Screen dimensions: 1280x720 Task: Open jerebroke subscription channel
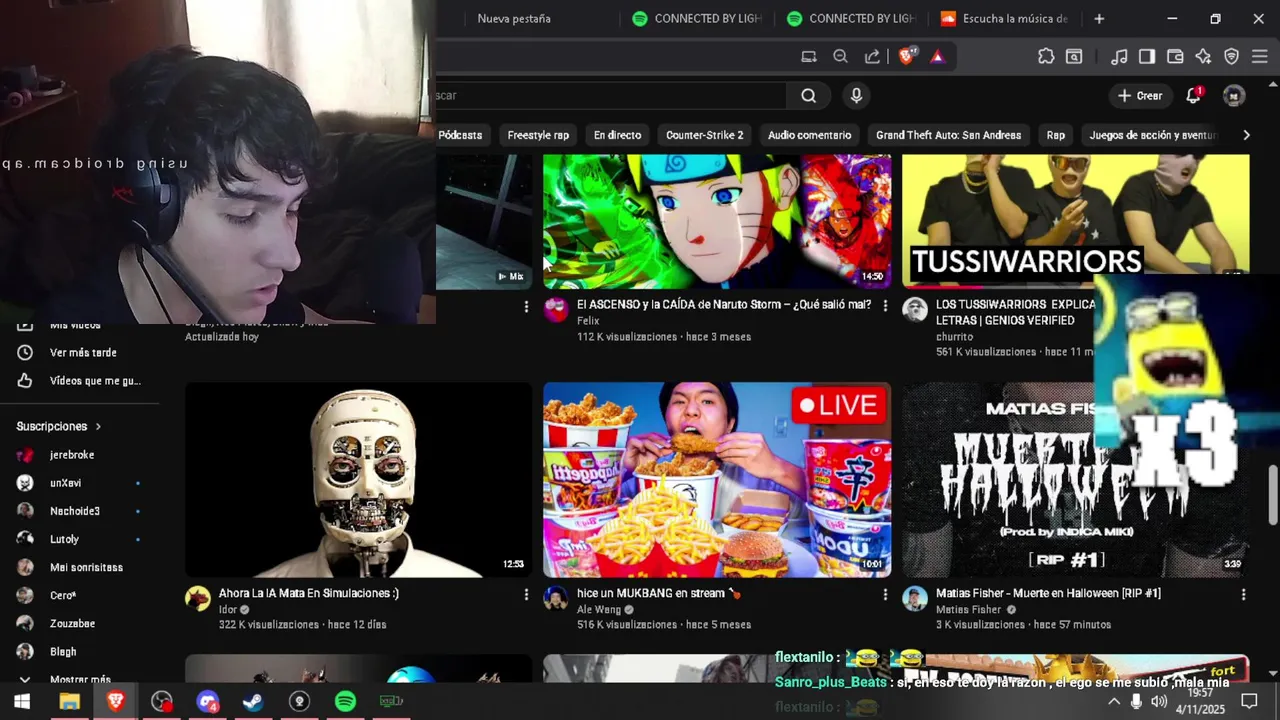click(72, 455)
